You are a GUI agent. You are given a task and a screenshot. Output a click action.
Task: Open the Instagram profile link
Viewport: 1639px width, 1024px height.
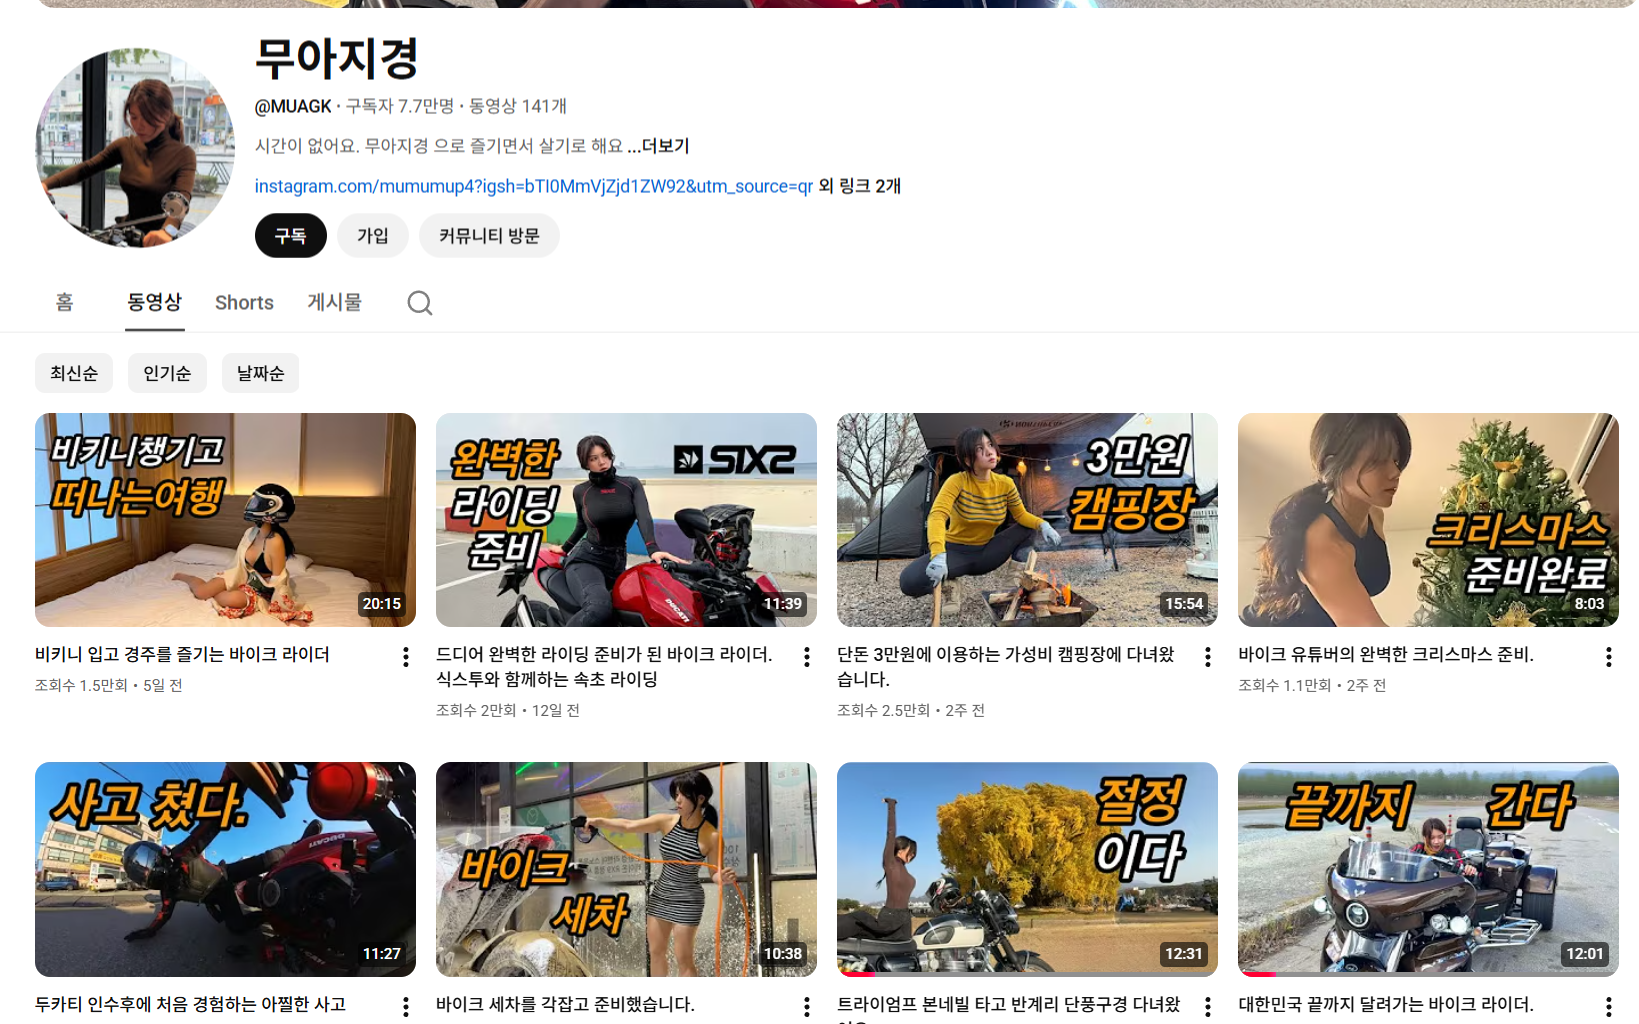coord(533,186)
